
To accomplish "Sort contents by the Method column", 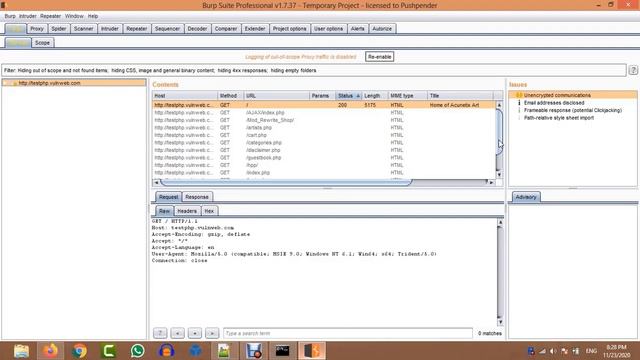I will click(230, 96).
